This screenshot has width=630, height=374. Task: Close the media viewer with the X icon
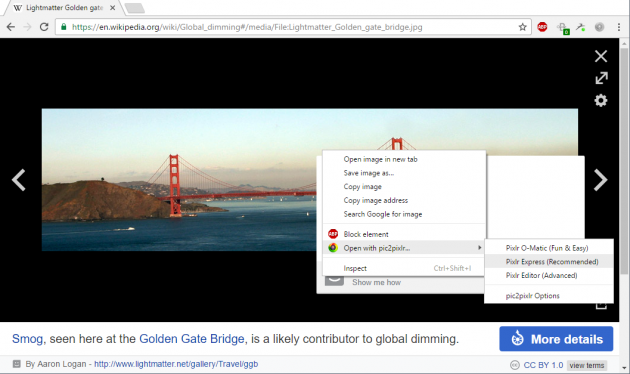tap(601, 56)
